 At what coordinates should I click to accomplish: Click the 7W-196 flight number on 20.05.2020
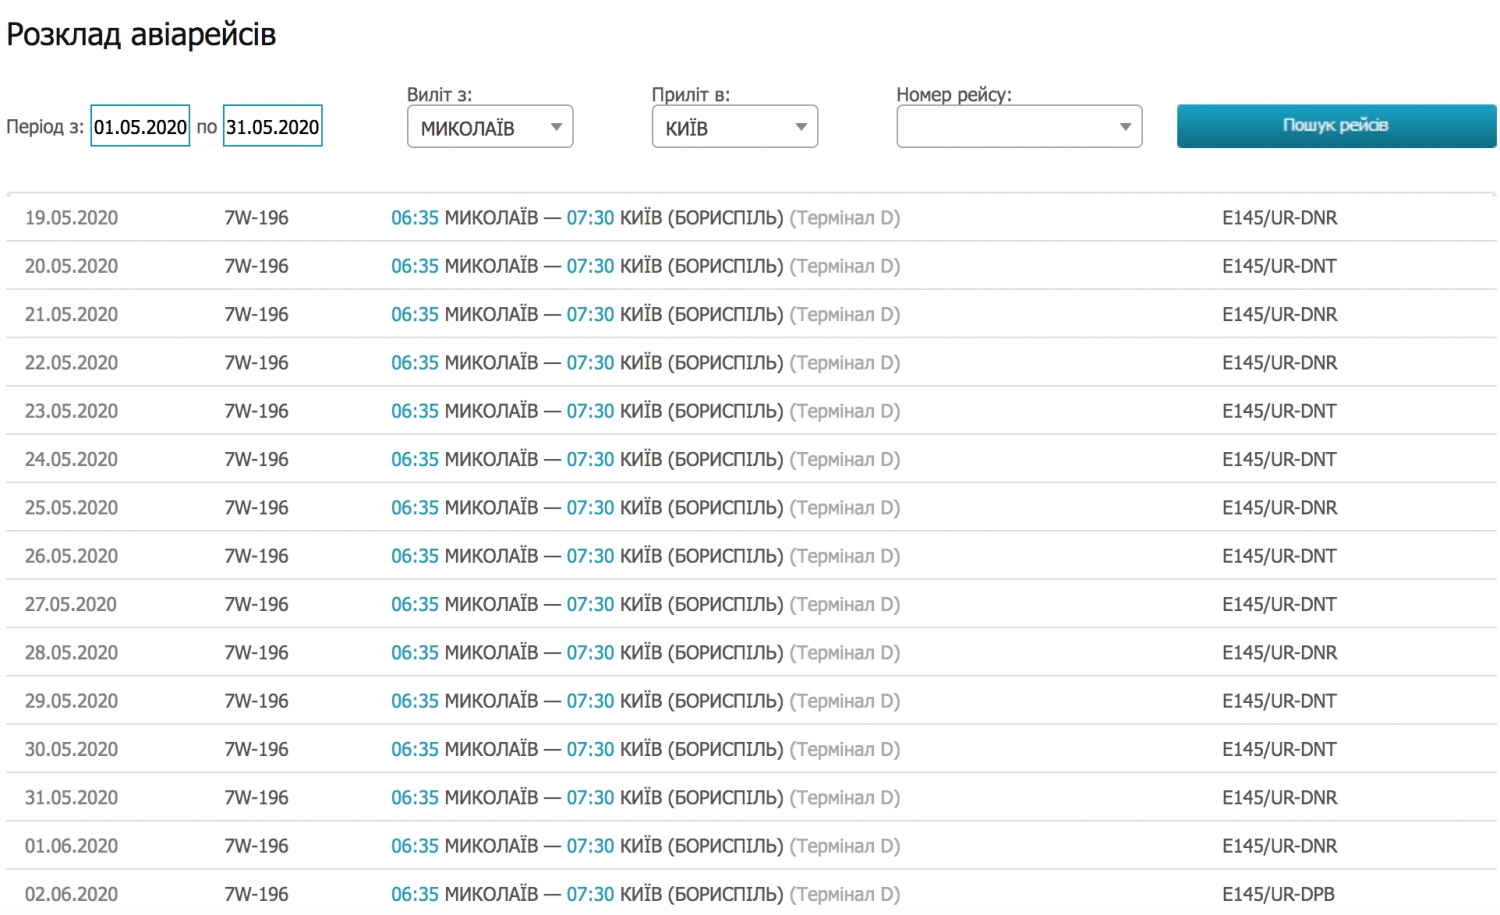click(256, 266)
